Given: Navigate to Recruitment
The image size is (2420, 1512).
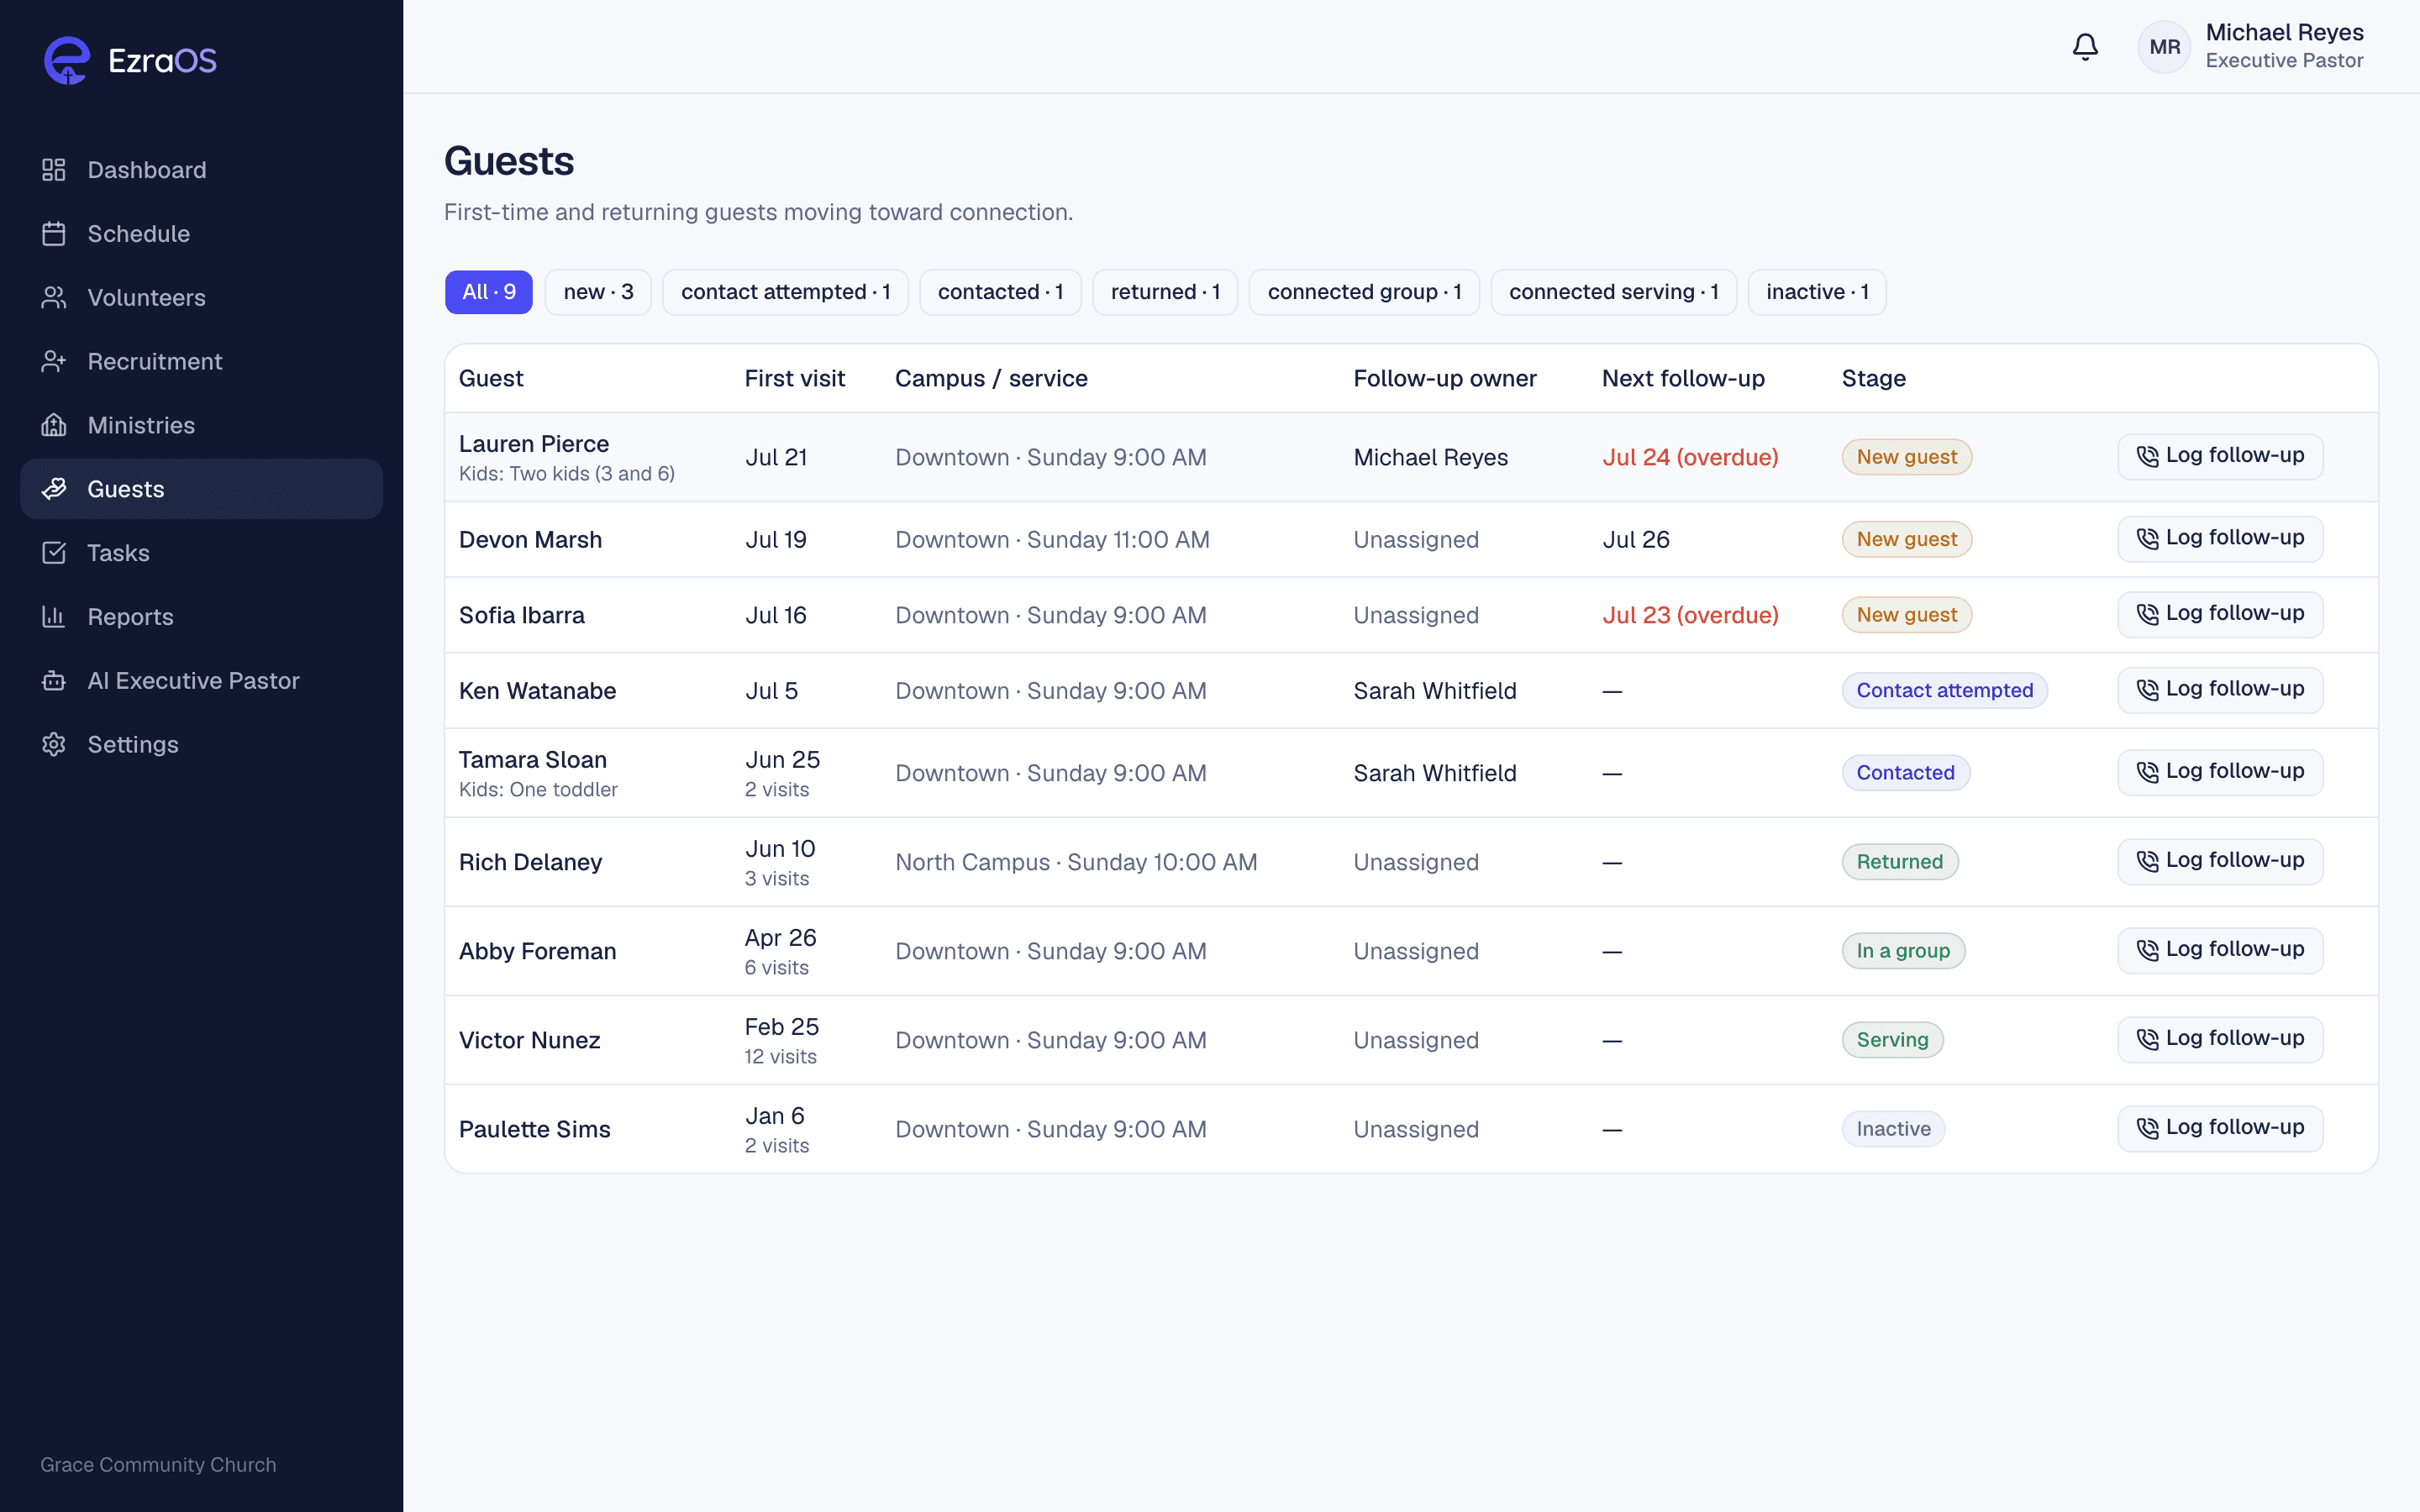Looking at the screenshot, I should 201,362.
